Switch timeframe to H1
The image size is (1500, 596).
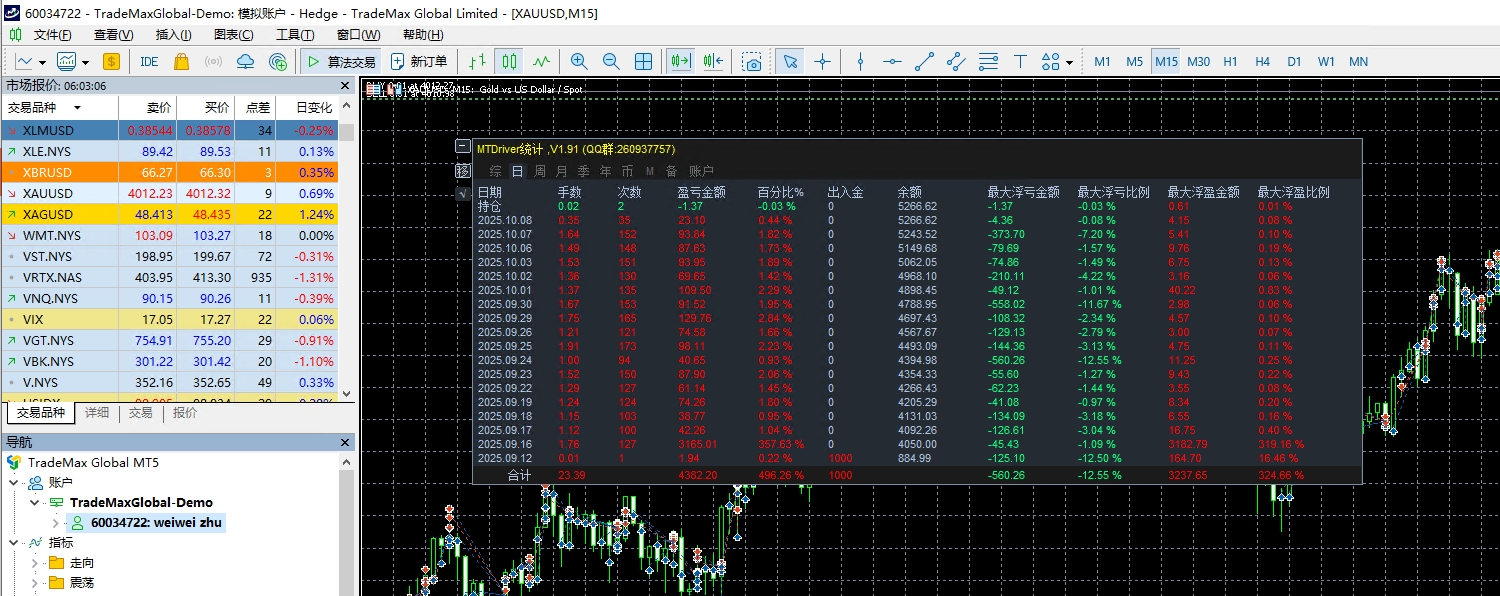pyautogui.click(x=1230, y=61)
